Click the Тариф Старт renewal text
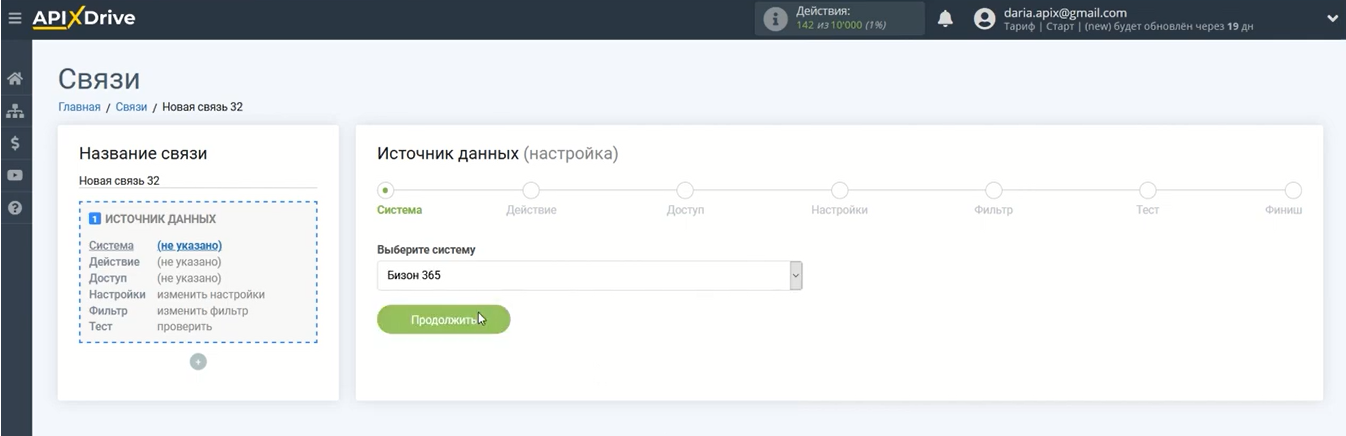The width and height of the screenshot is (1346, 436). pyautogui.click(x=1128, y=26)
